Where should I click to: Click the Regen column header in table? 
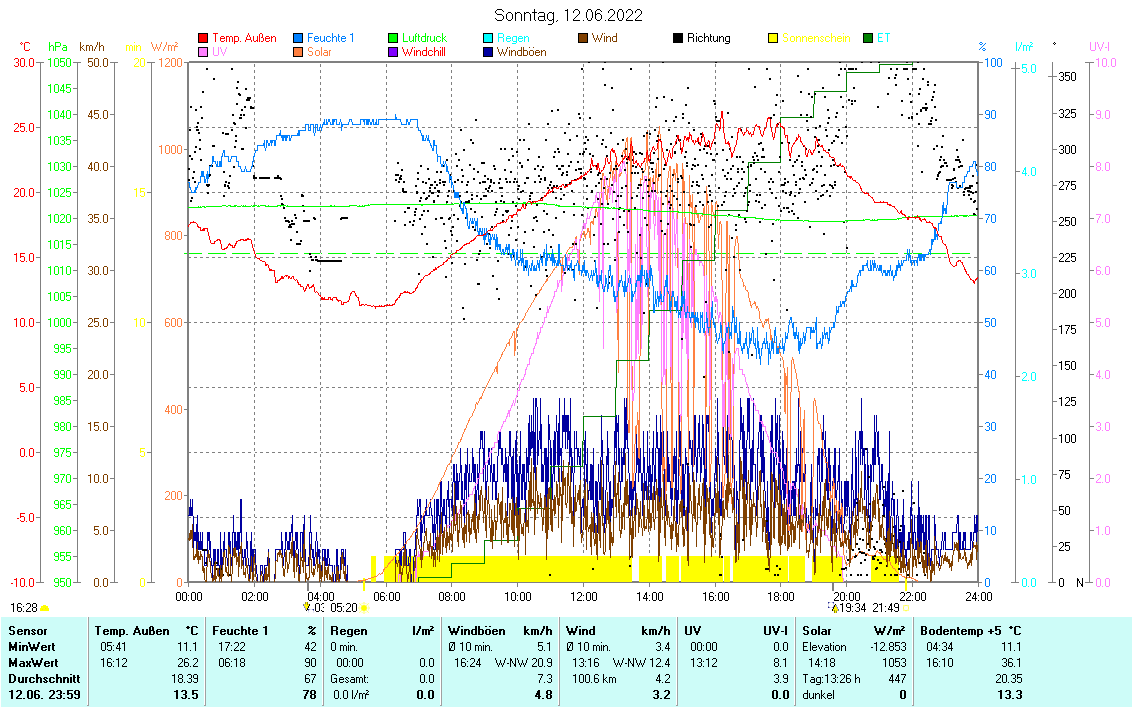point(349,631)
